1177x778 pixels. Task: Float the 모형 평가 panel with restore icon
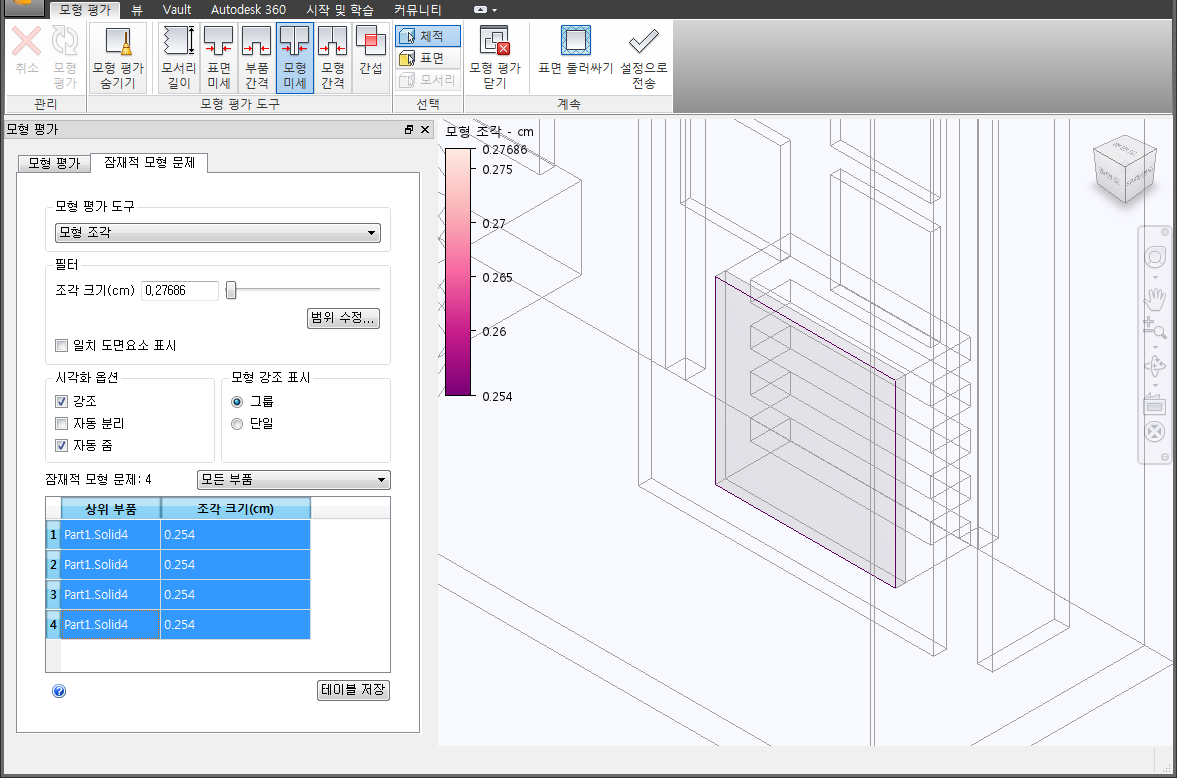click(x=408, y=130)
